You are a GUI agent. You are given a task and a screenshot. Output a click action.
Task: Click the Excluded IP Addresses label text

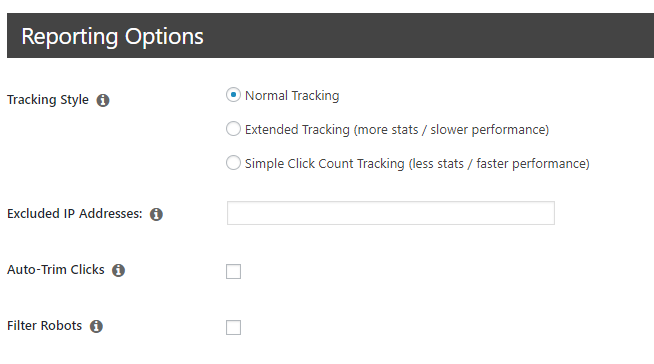coord(75,213)
